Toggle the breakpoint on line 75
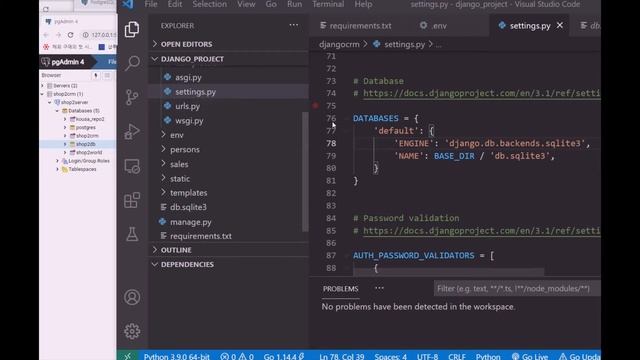The width and height of the screenshot is (640, 360). tap(316, 106)
